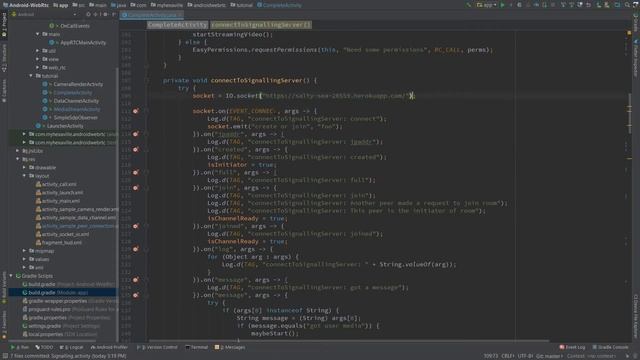This screenshot has width=640, height=360.
Task: Toggle breakpoint on first "message" handler line
Action: [x=136, y=280]
